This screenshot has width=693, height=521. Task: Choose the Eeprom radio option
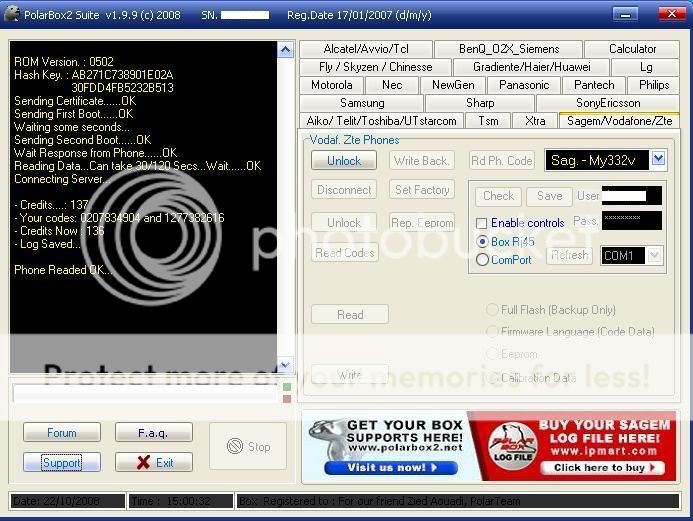coord(491,354)
